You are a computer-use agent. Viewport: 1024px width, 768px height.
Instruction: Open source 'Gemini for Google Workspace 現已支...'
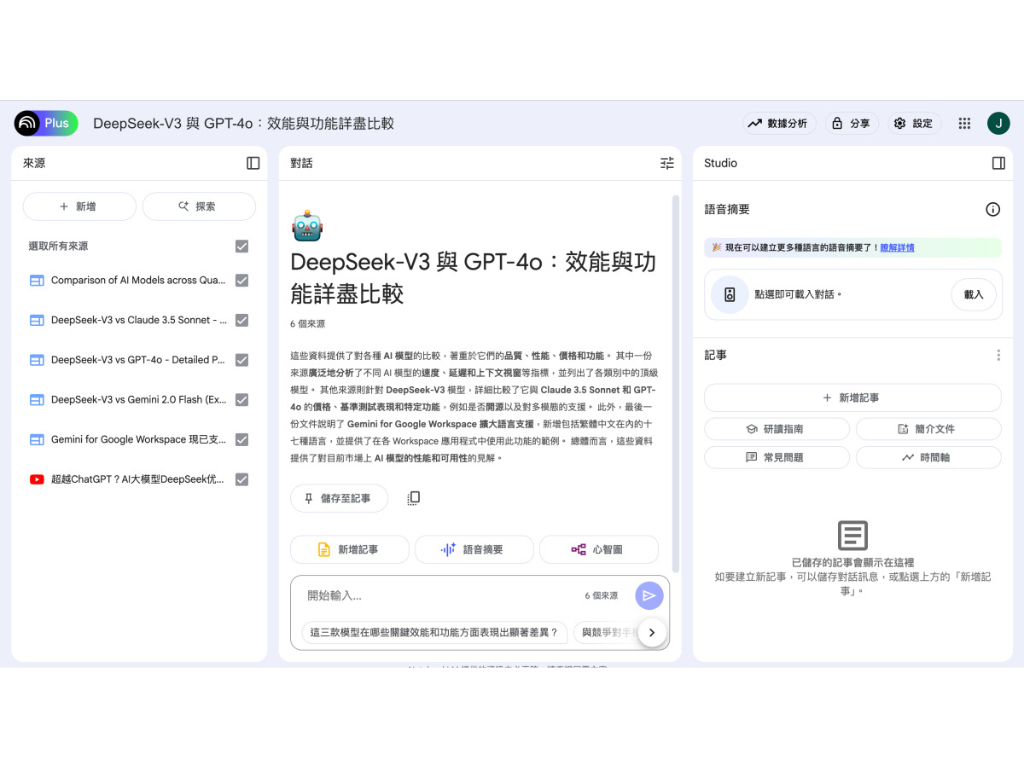pyautogui.click(x=138, y=440)
